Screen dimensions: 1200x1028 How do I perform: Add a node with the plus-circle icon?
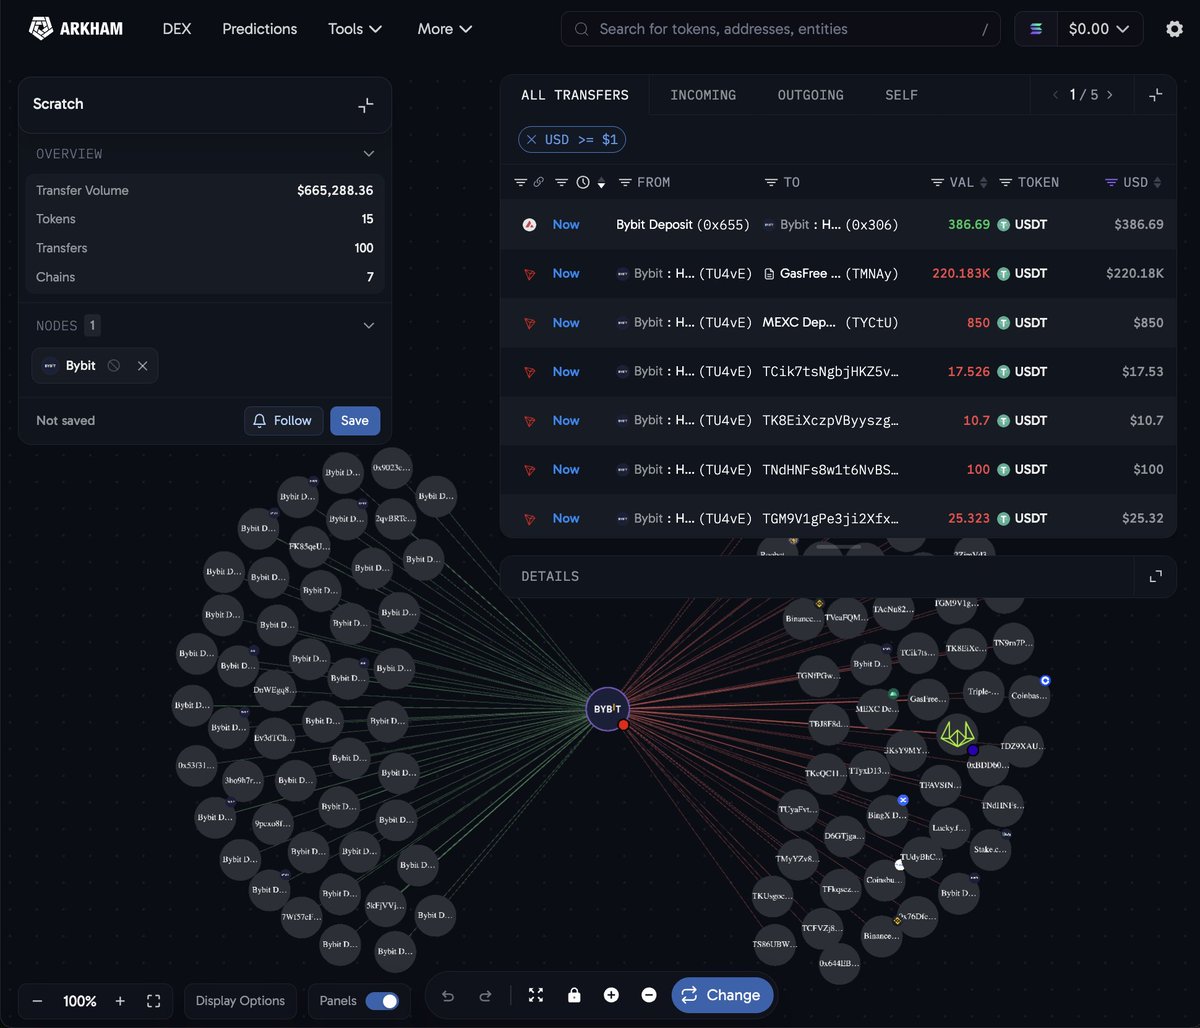(611, 995)
